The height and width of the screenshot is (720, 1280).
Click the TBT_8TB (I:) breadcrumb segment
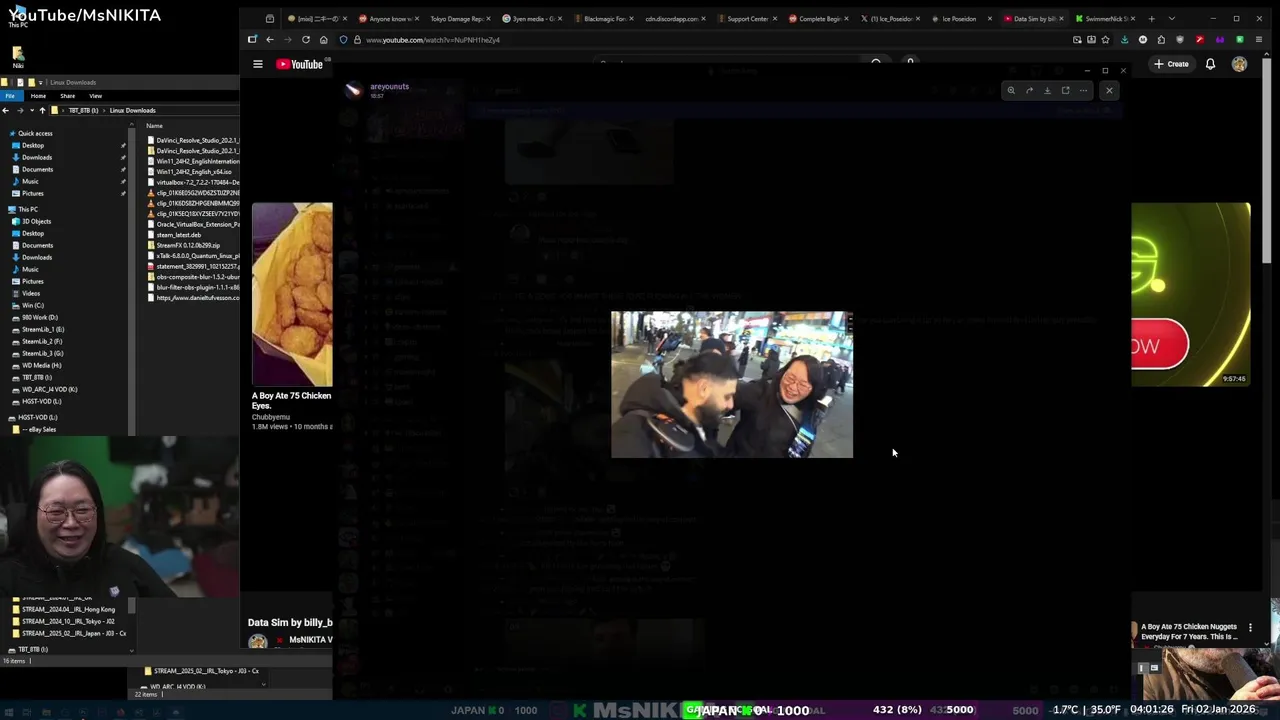tap(84, 110)
